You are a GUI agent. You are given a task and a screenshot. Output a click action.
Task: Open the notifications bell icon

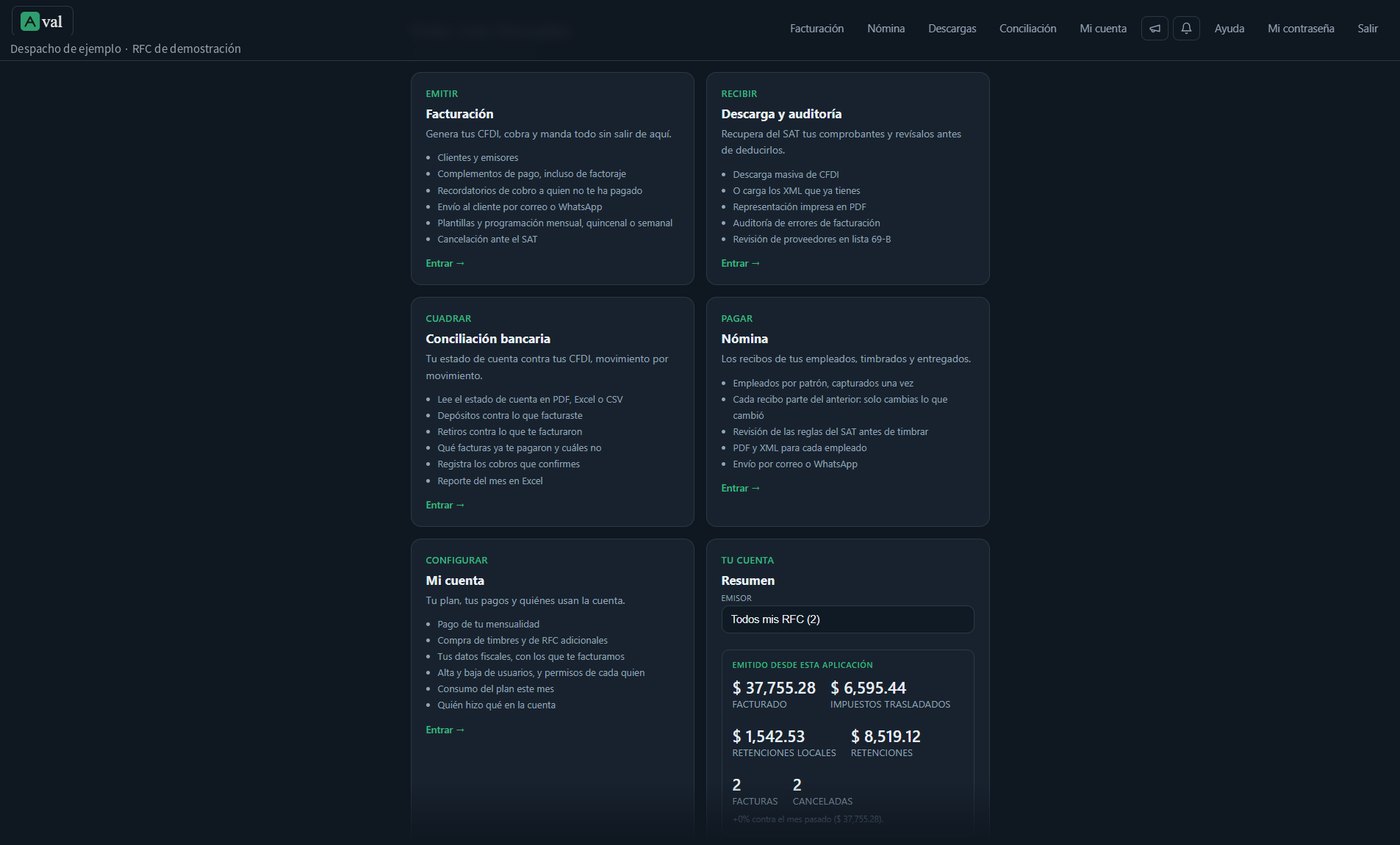[1186, 28]
